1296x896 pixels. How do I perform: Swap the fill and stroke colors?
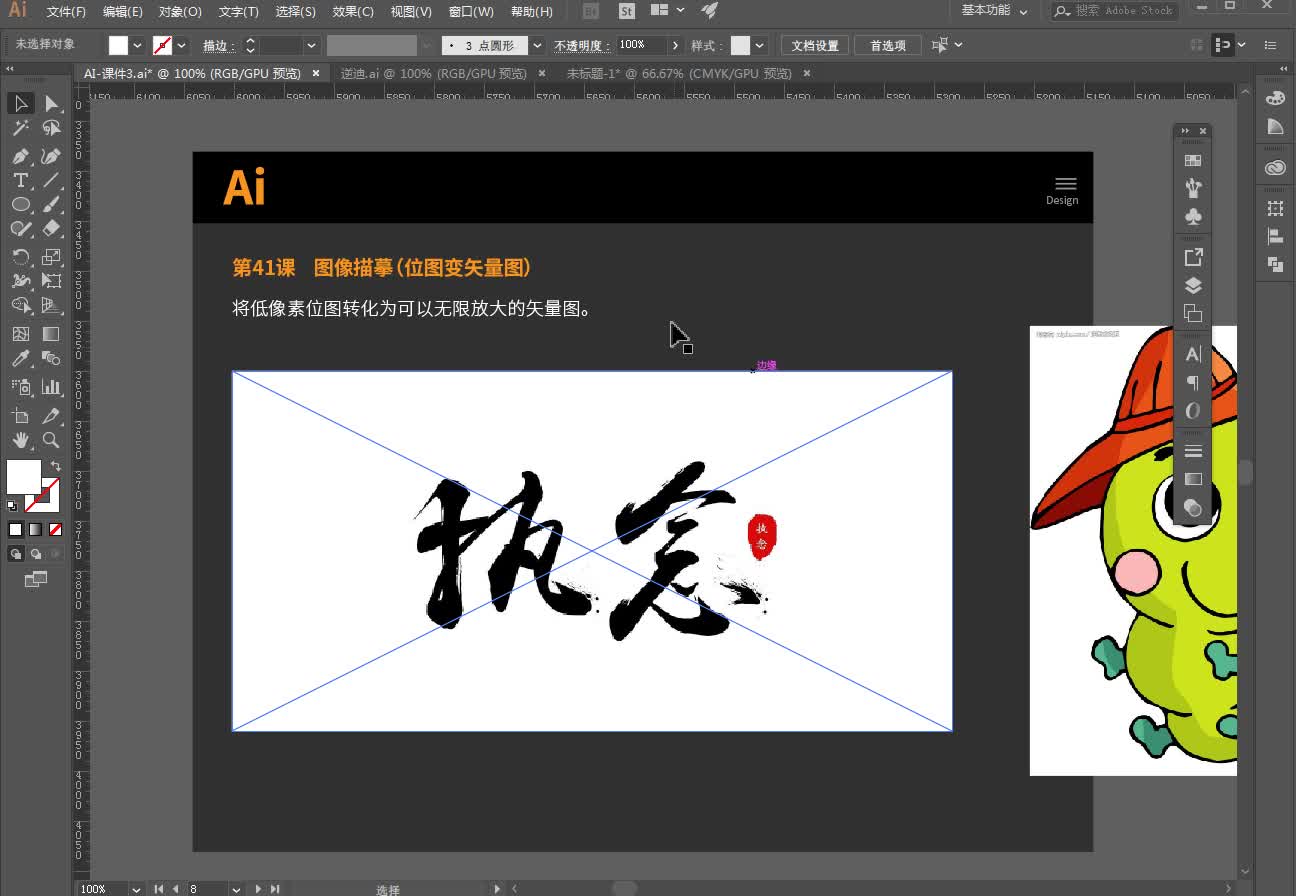(57, 465)
